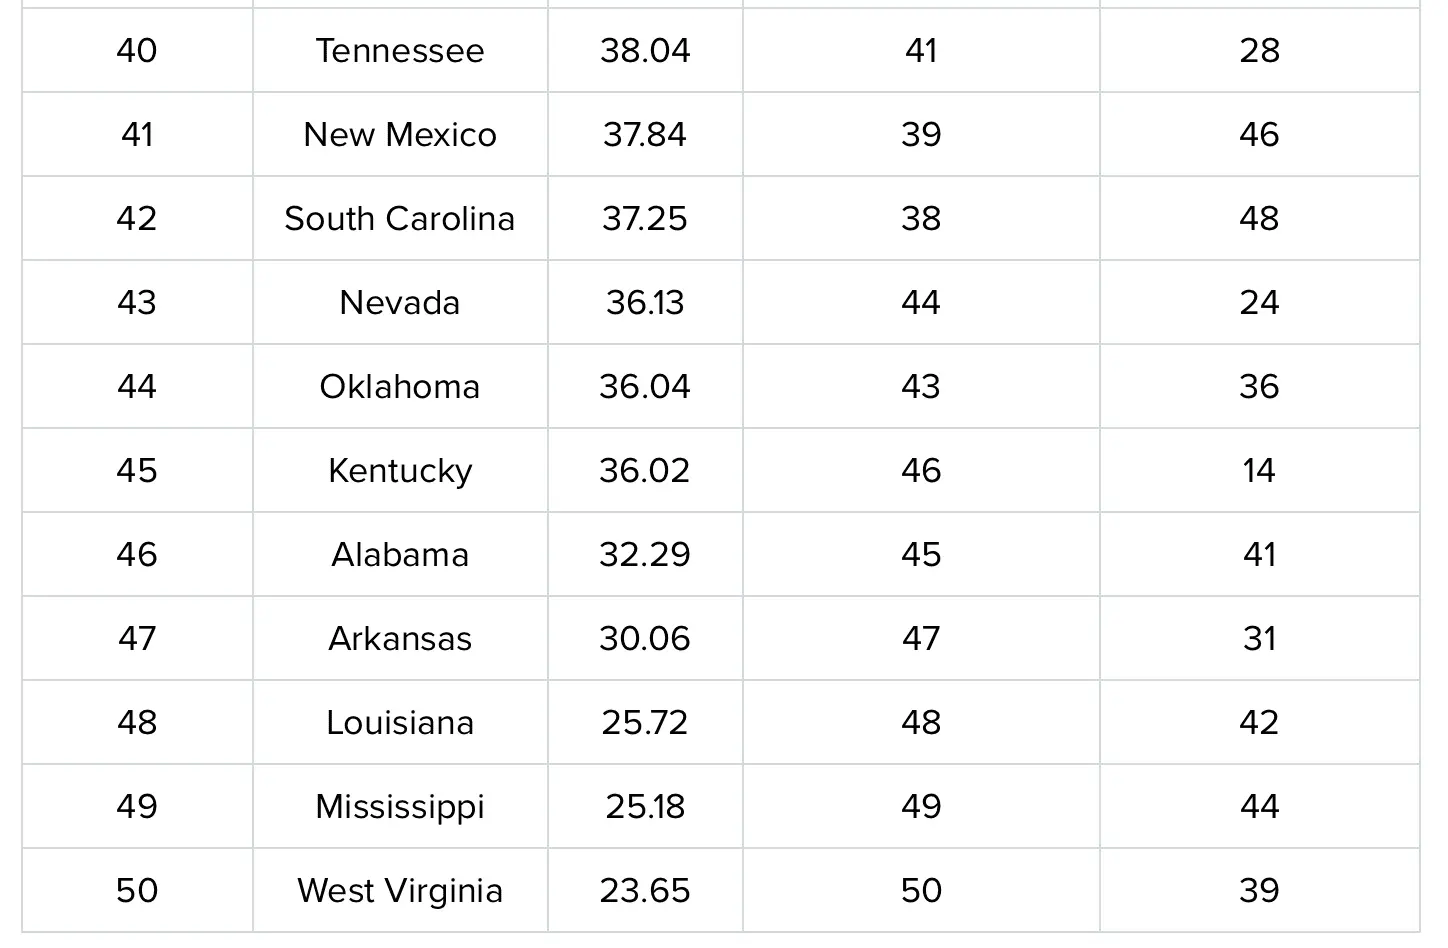Select the 32.29 score cell
Viewport: 1448px width, 948px height.
[x=645, y=555]
